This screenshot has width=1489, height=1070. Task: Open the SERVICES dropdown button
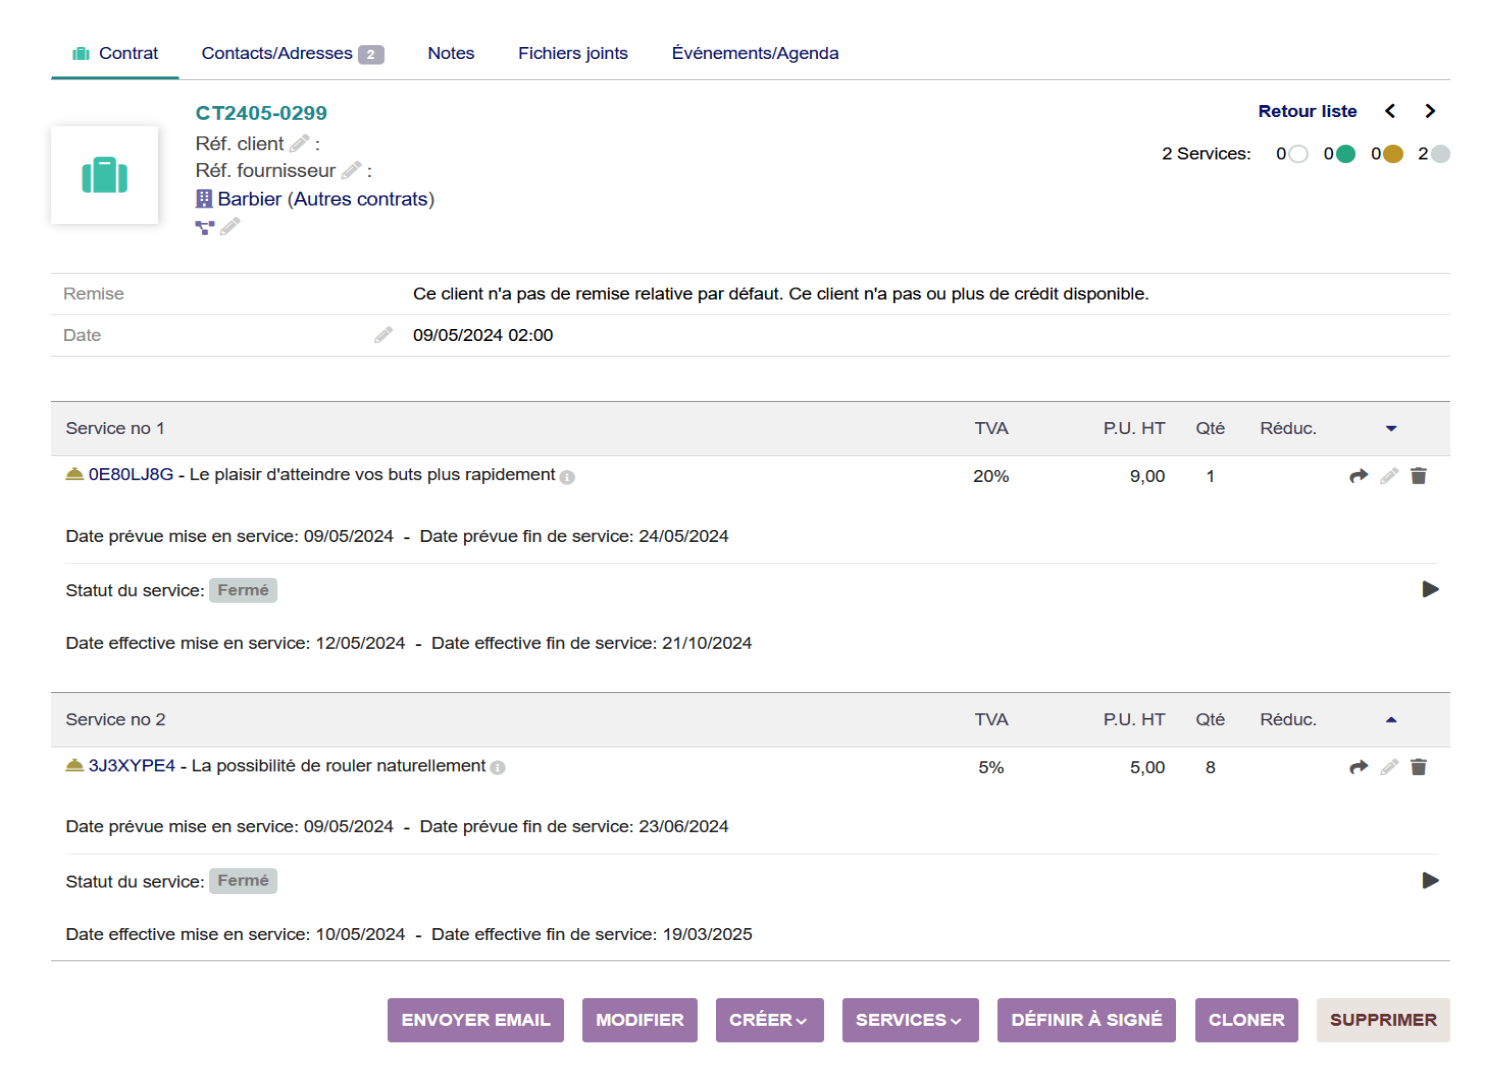coord(910,1020)
